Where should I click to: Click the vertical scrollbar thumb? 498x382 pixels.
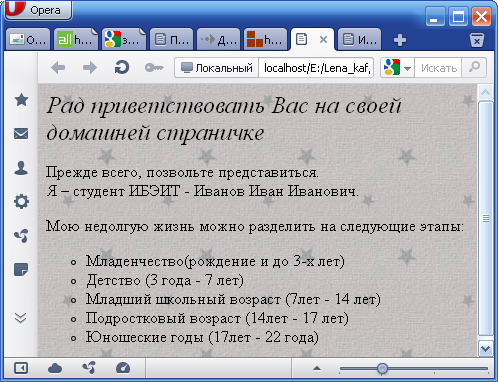[x=485, y=218]
